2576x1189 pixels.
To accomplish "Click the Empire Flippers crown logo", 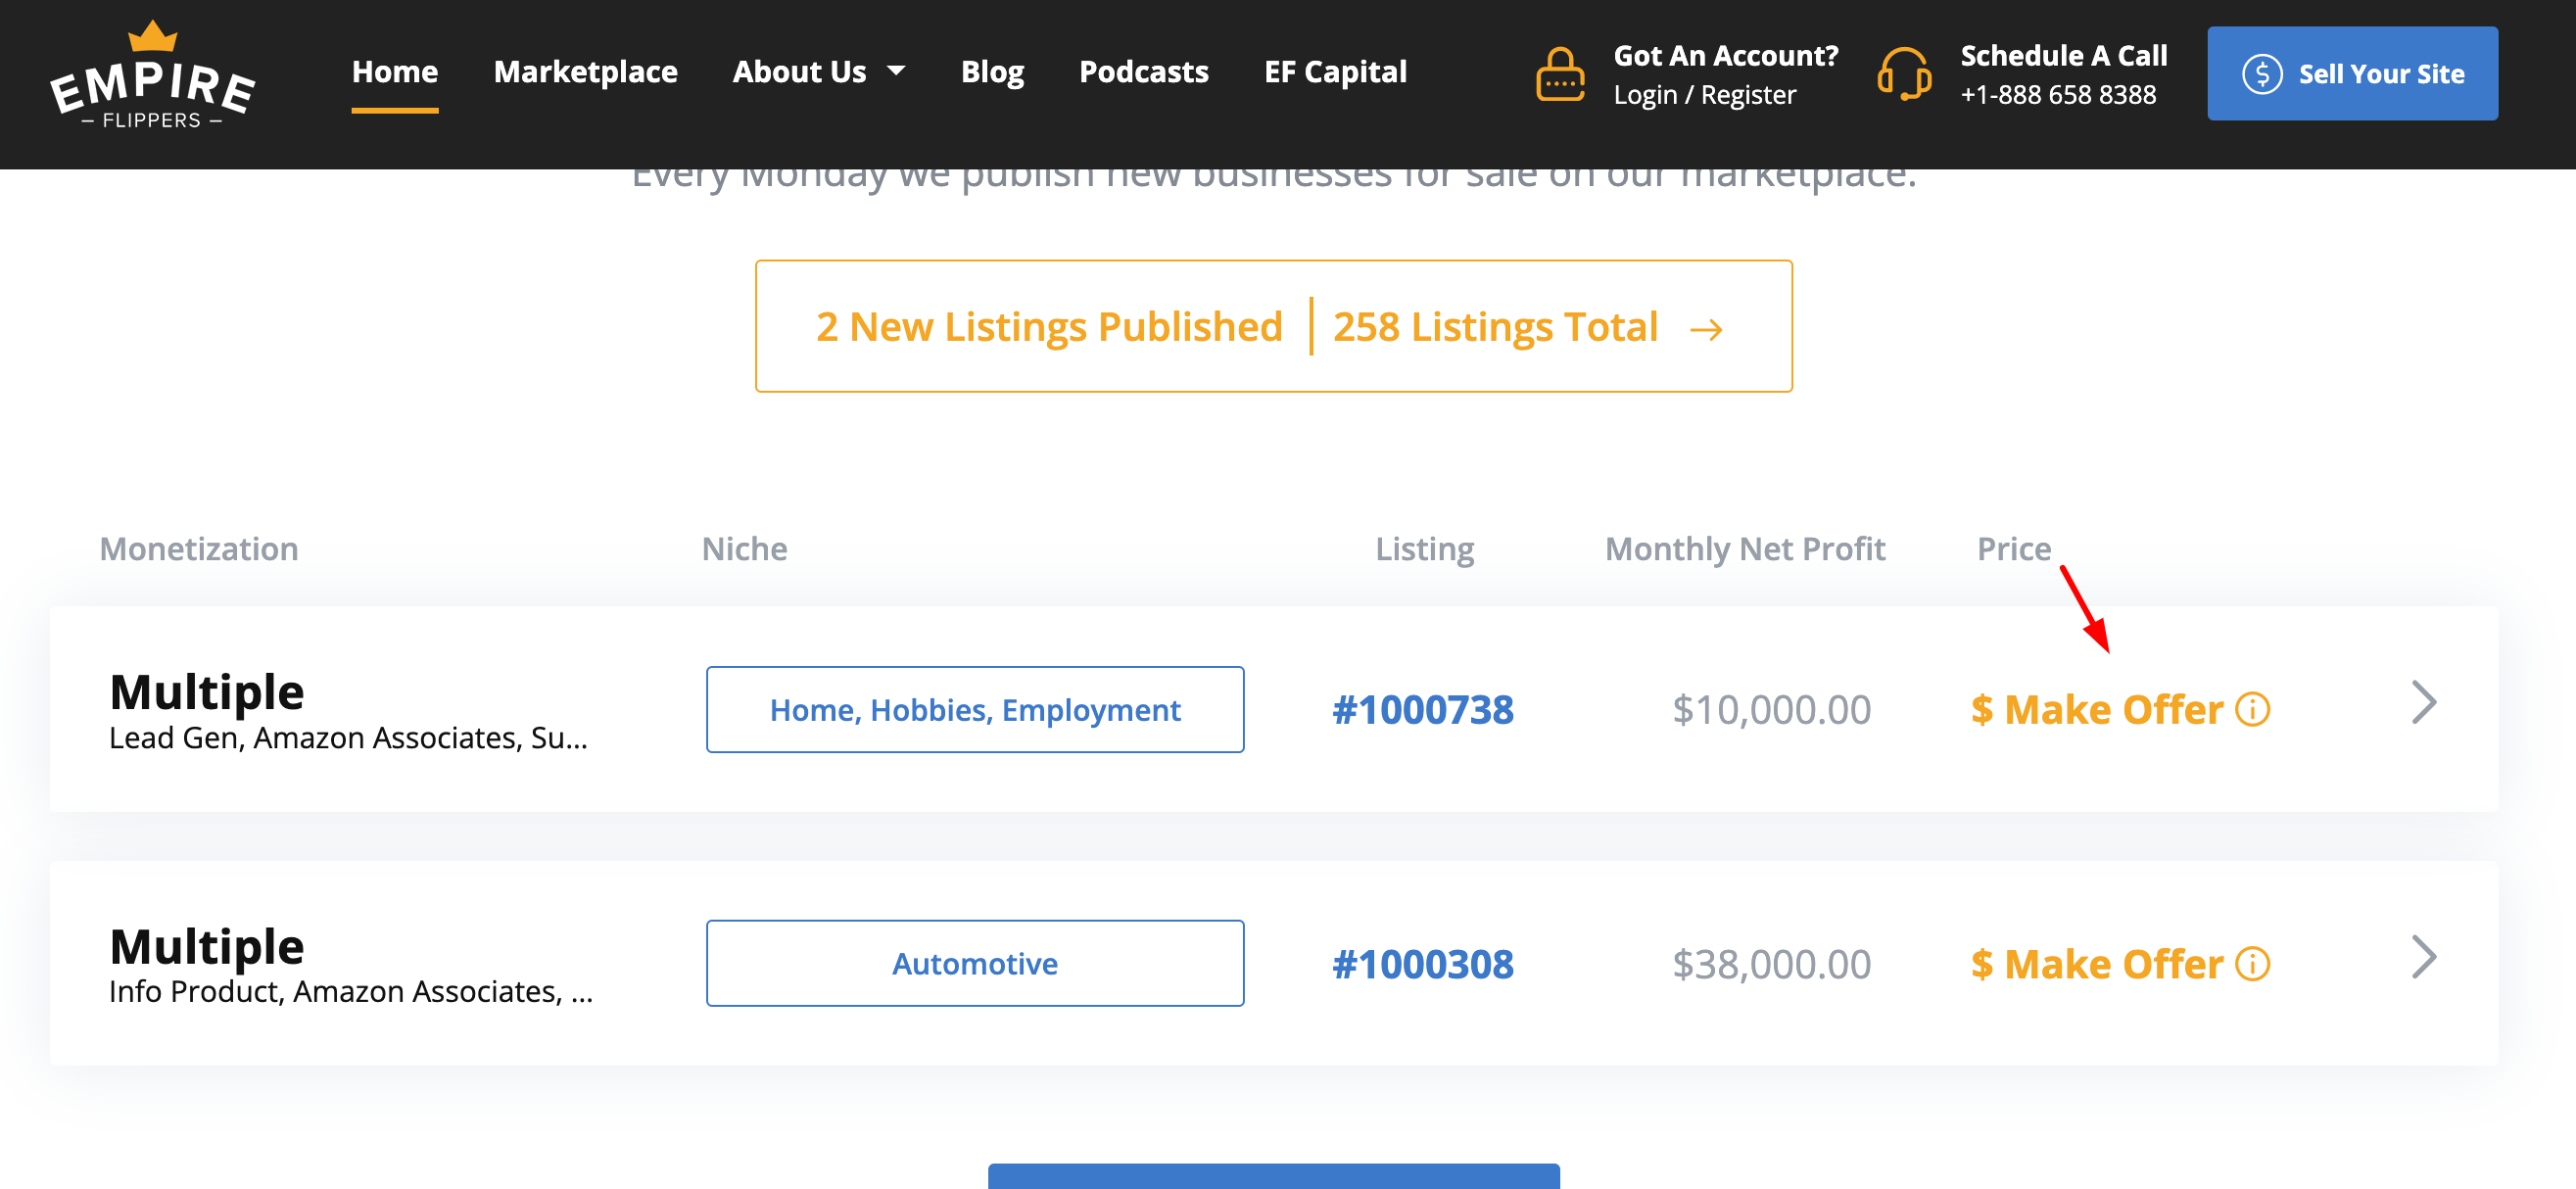I will (152, 74).
